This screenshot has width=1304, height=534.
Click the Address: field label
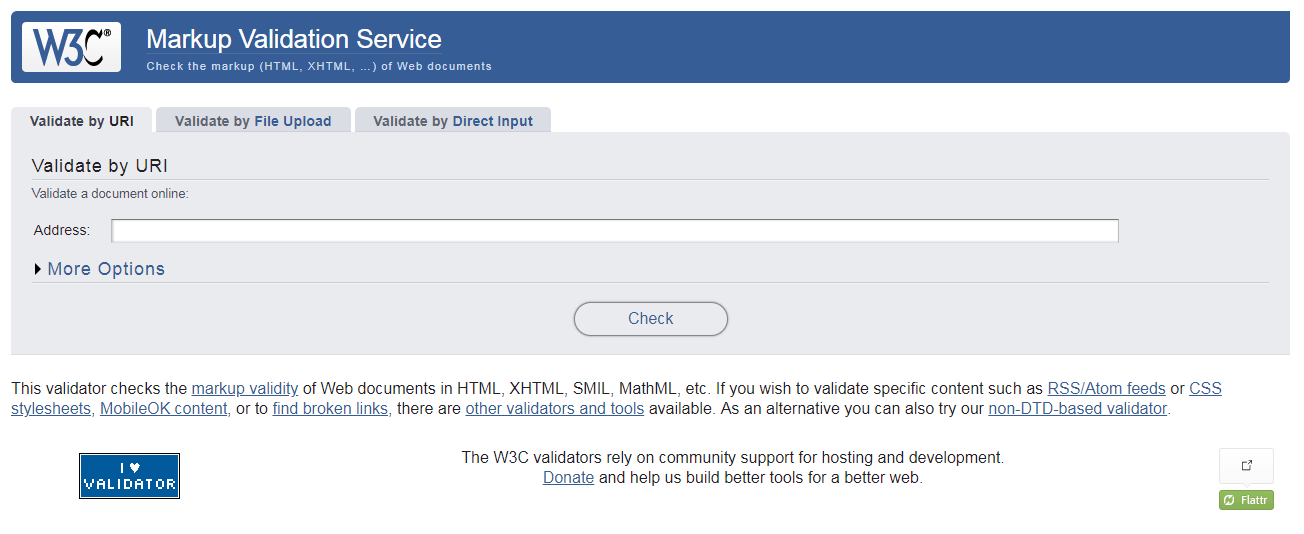pos(62,230)
